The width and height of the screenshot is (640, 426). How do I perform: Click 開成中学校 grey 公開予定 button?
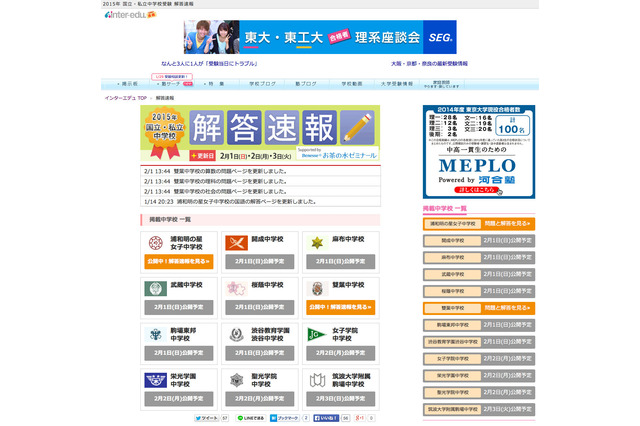point(260,261)
